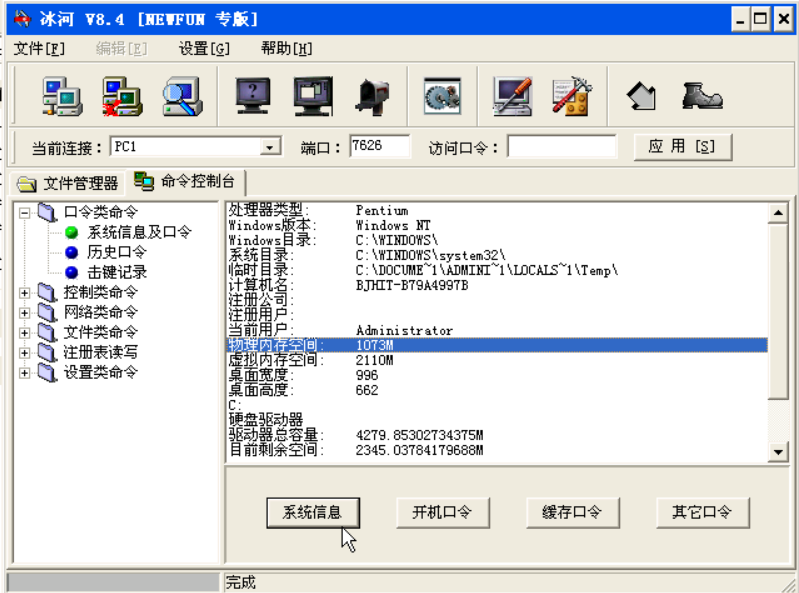The width and height of the screenshot is (799, 593).
Task: Select the 计算机名 BJHIT-B79A4997B row
Action: click(497, 285)
